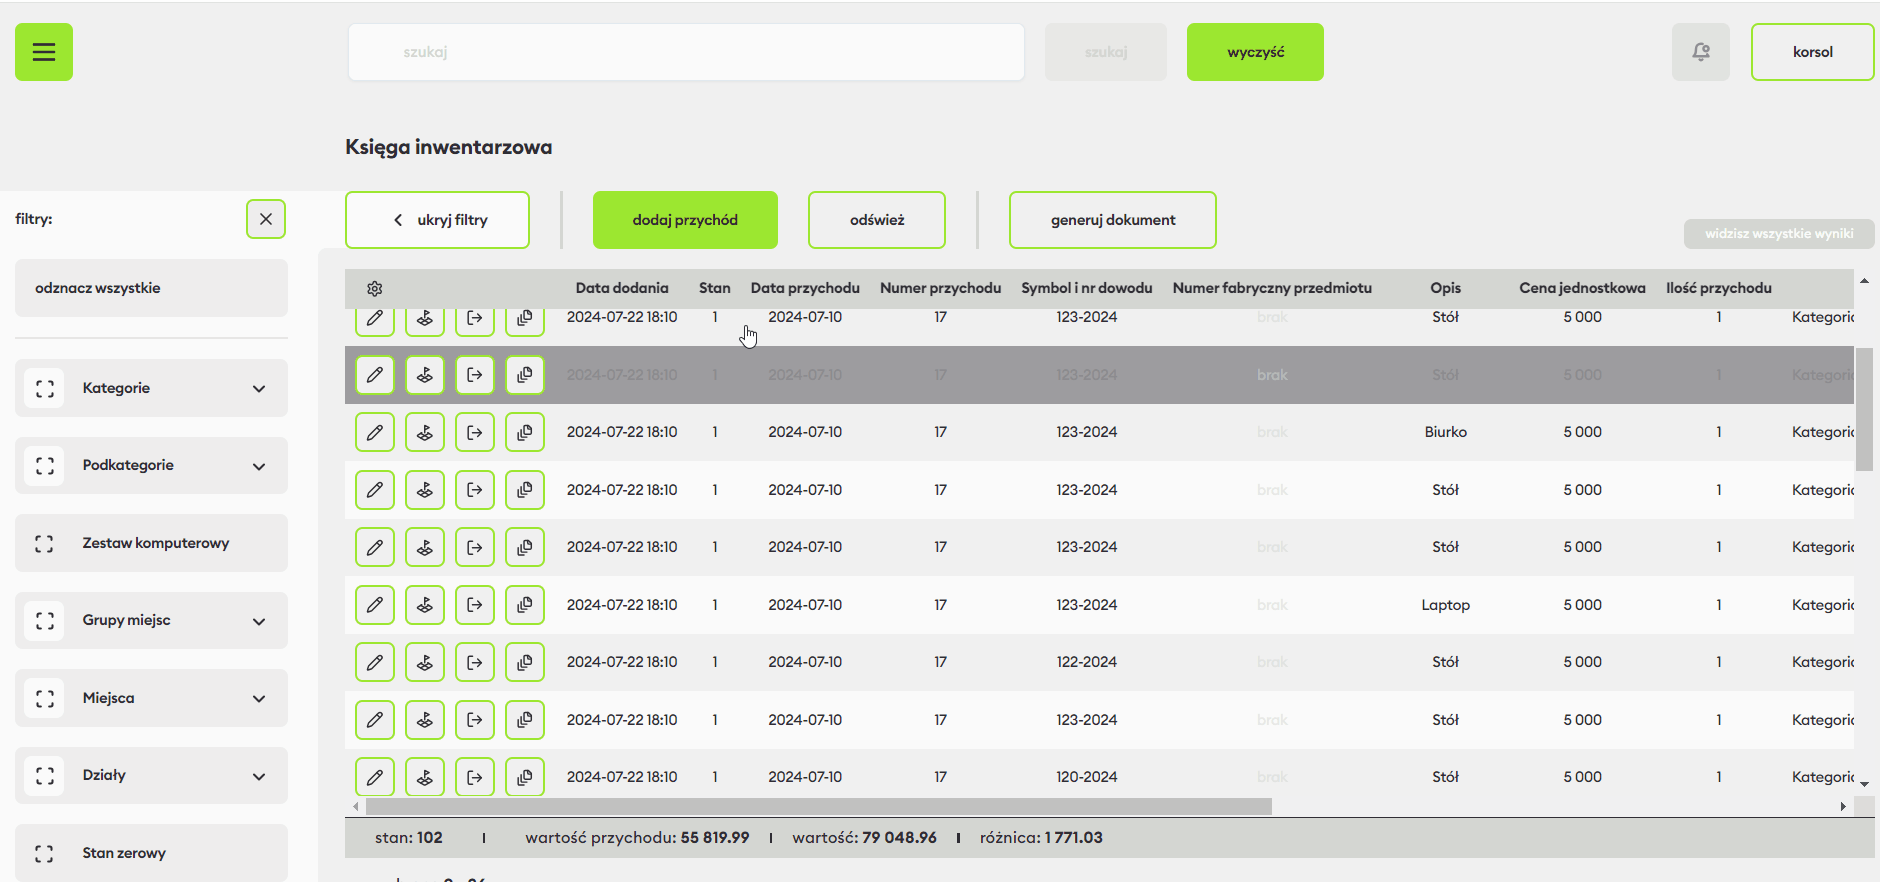The image size is (1880, 882).
Task: Open table column settings gear icon
Action: [375, 289]
